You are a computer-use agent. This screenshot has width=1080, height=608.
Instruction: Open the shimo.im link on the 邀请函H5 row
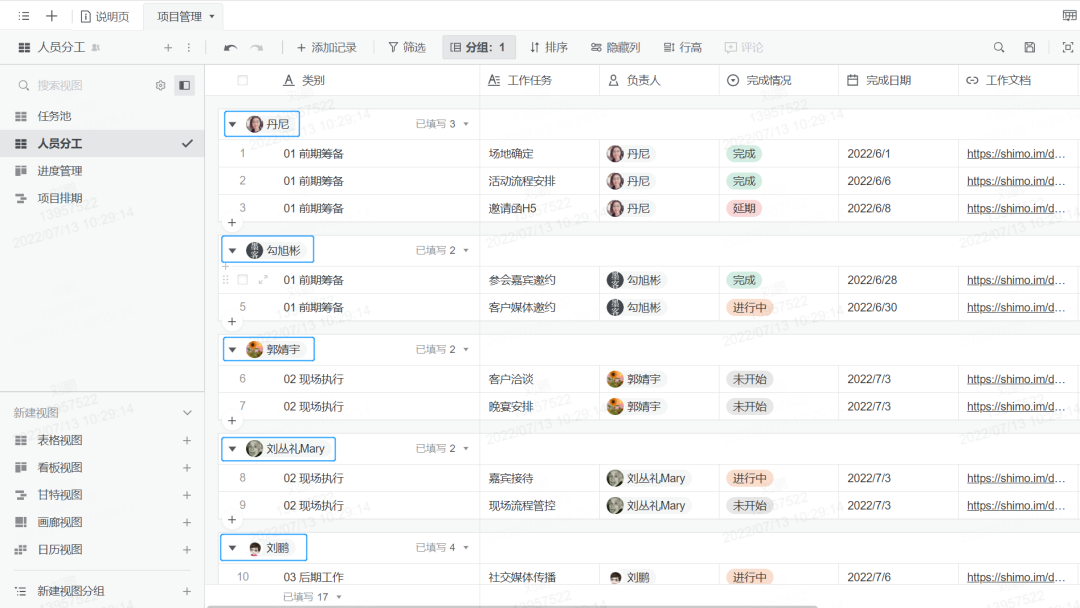[x=1014, y=208]
